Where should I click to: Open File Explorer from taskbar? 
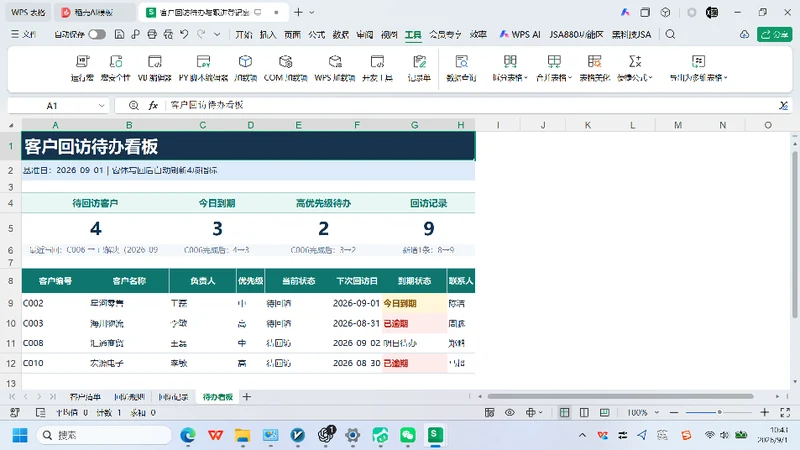242,435
